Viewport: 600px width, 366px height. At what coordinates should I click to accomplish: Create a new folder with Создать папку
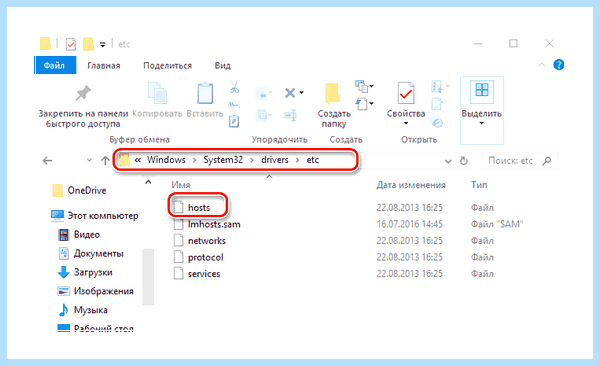pyautogui.click(x=334, y=106)
